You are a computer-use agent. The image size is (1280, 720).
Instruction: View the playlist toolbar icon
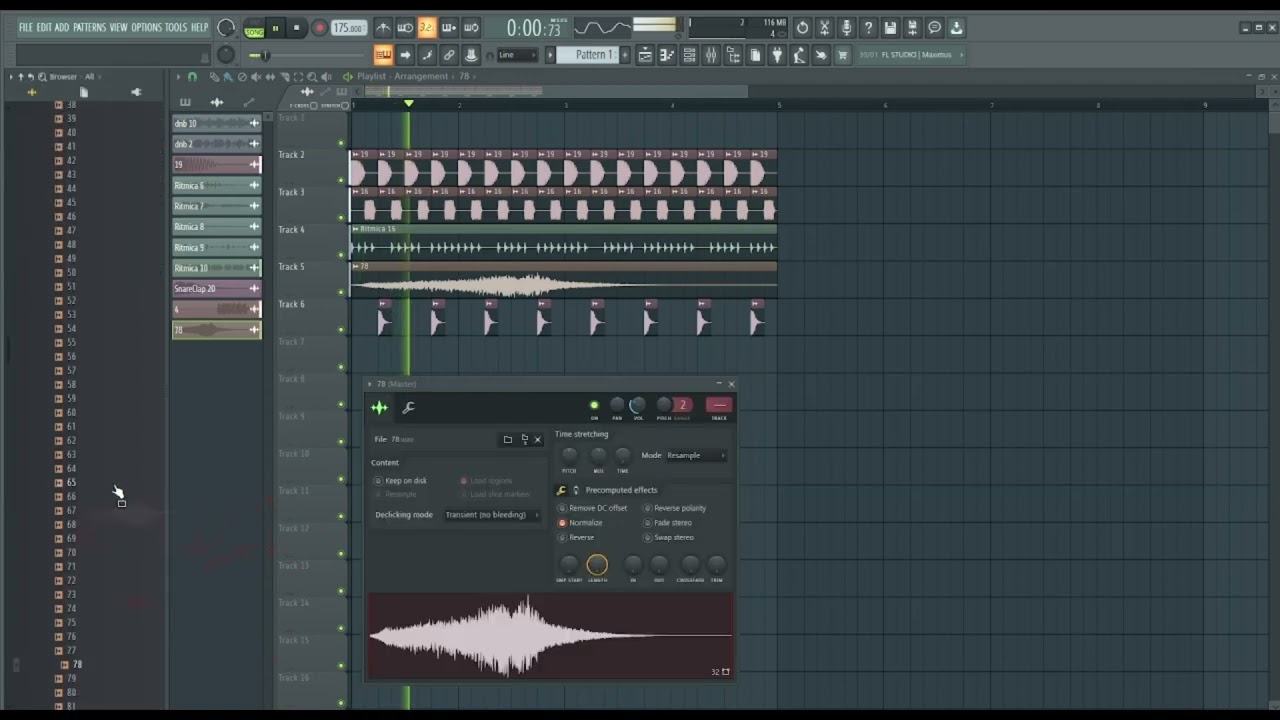coord(645,55)
